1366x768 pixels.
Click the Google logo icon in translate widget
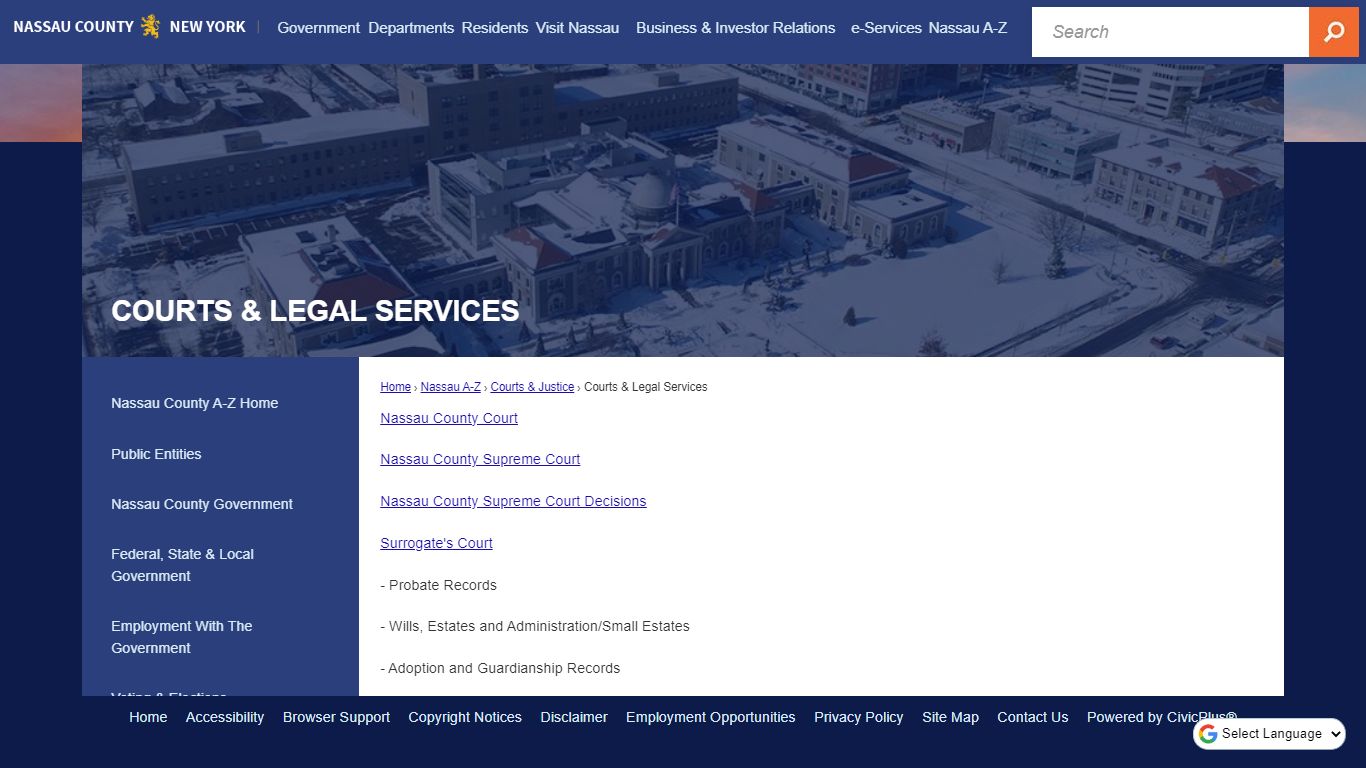point(1208,734)
